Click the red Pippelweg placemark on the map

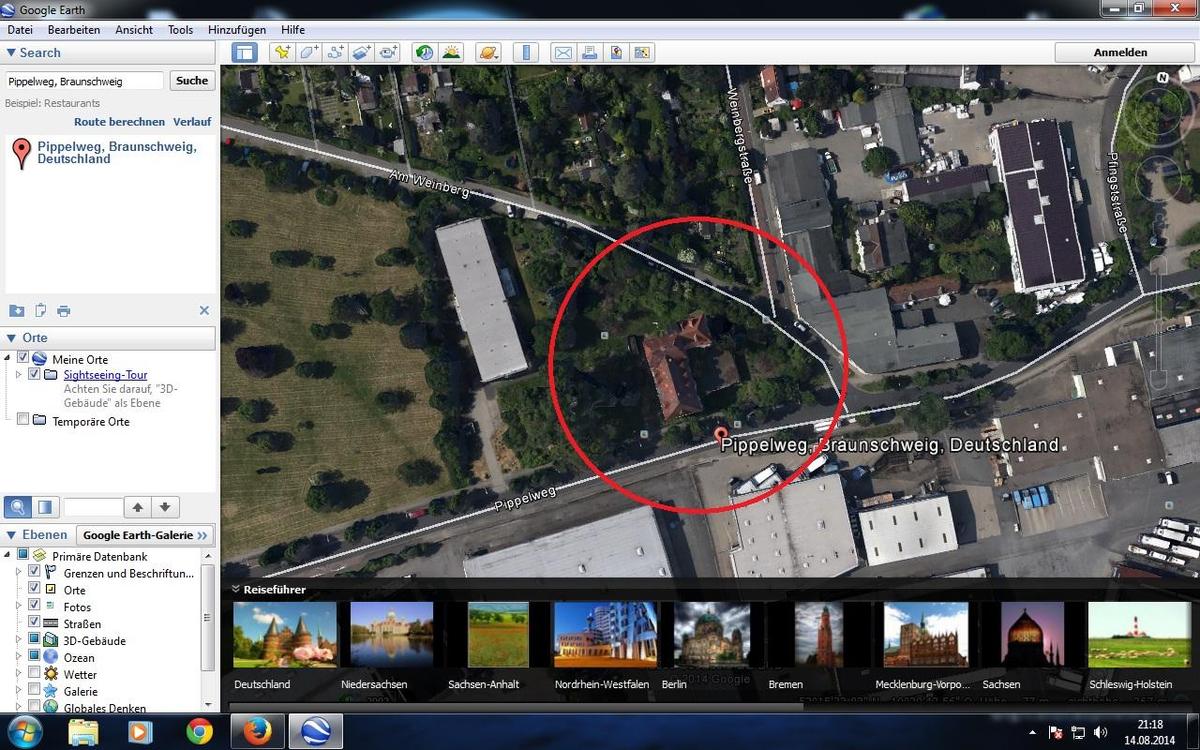pyautogui.click(x=720, y=435)
